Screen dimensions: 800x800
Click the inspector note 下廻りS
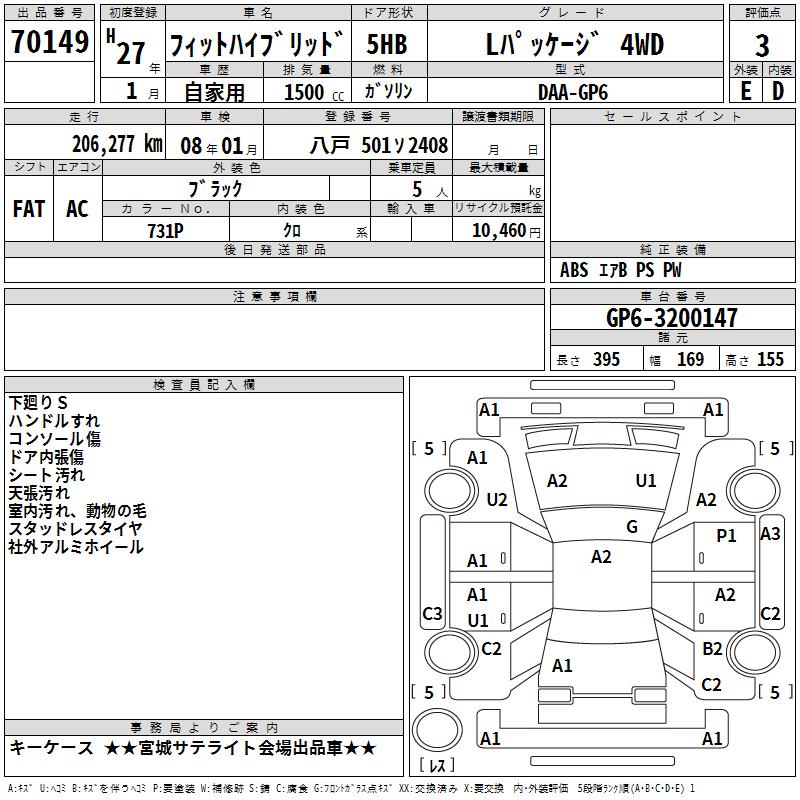[x=38, y=403]
